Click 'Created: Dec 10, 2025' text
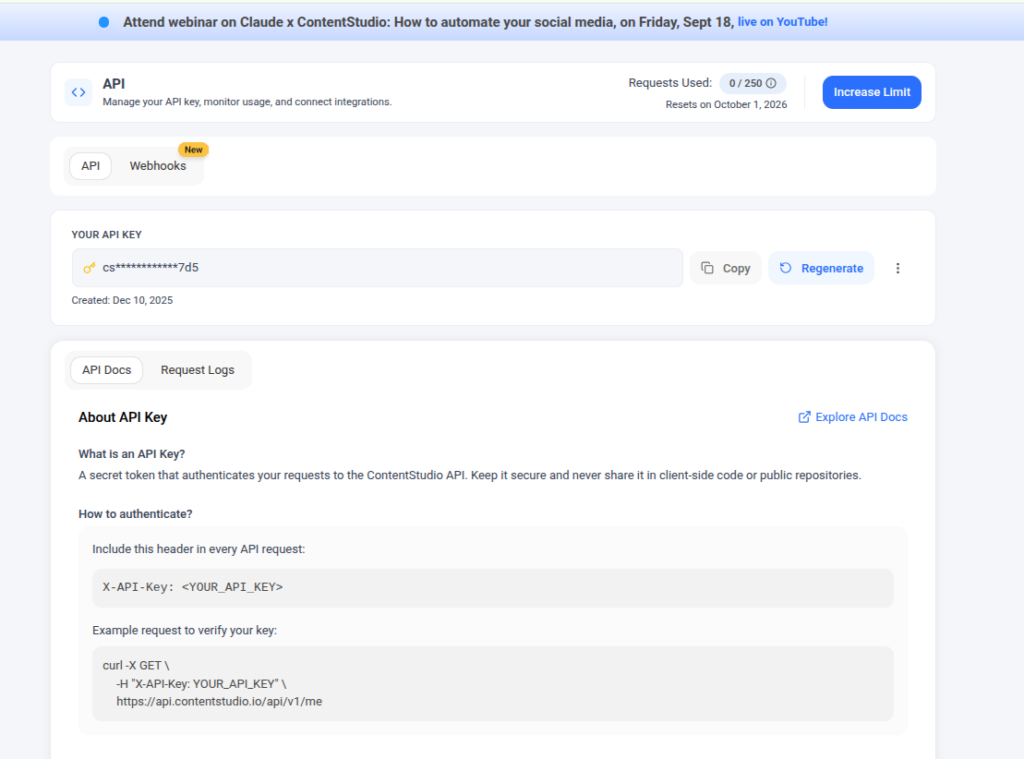The image size is (1024, 759). coord(122,300)
